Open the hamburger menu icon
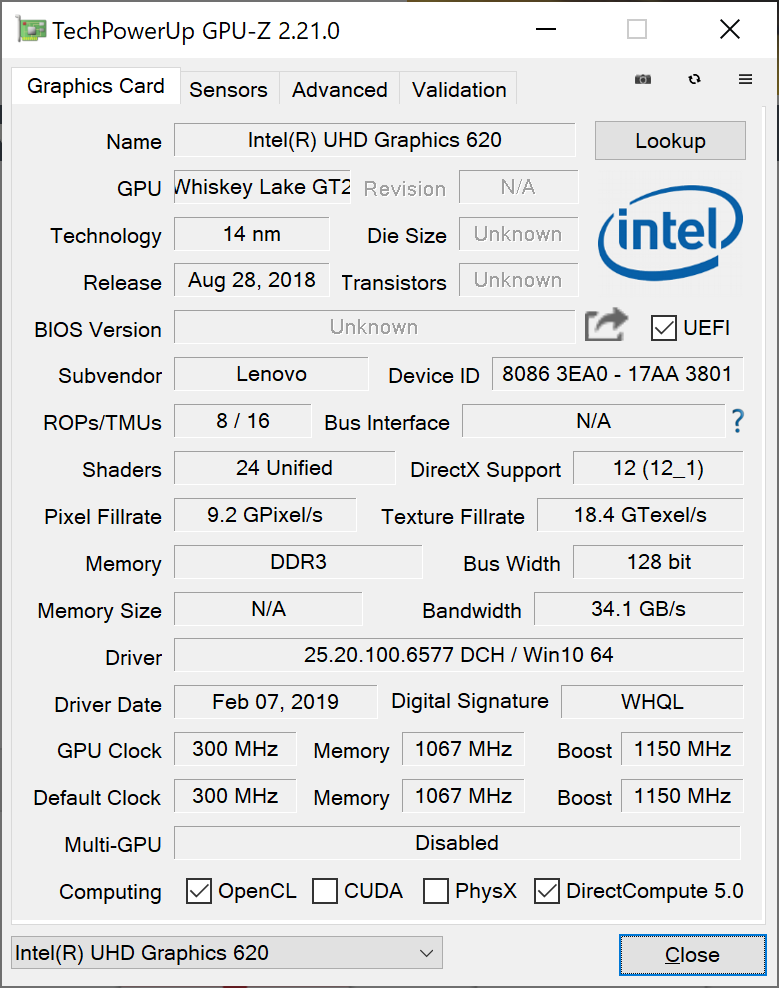The image size is (779, 988). 746,80
